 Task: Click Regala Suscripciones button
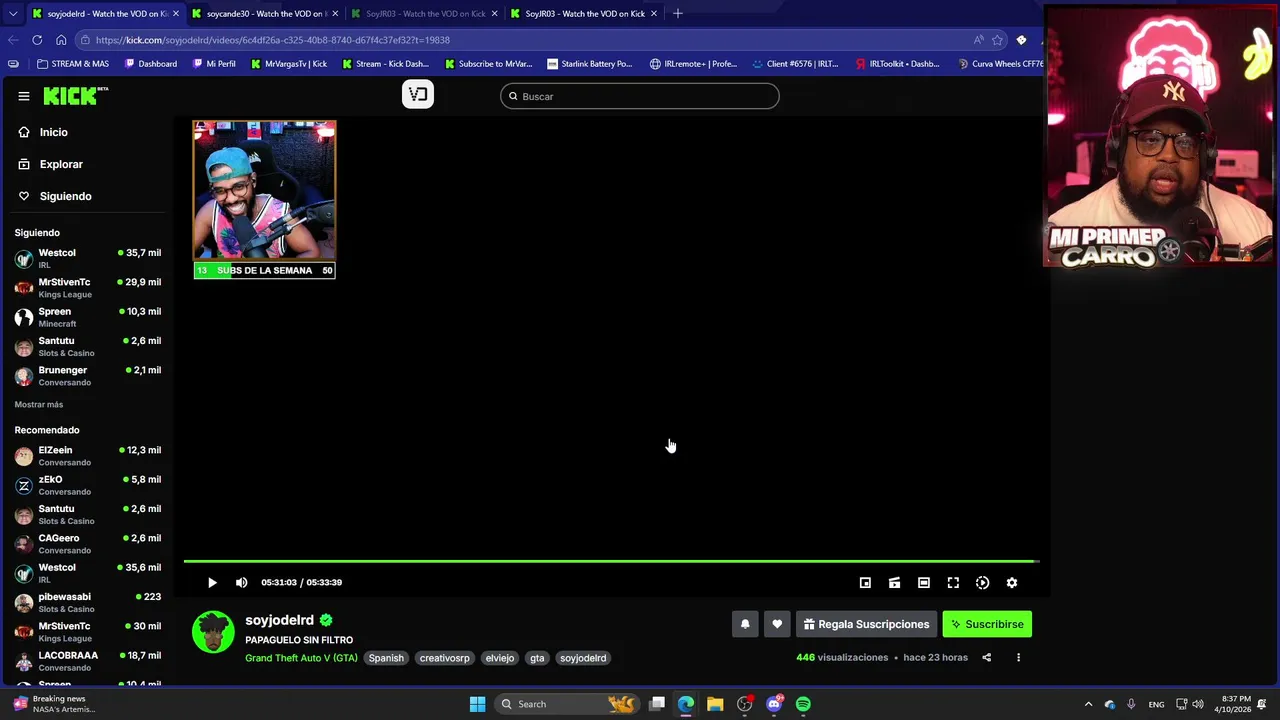pyautogui.click(x=866, y=624)
